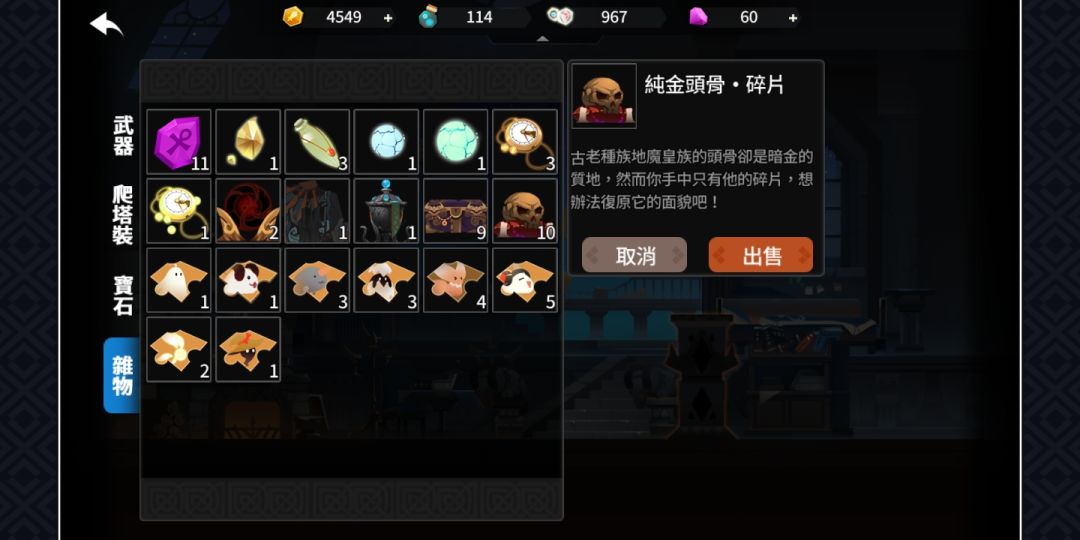Select the ghost puzzle piece item
This screenshot has width=1080, height=540.
pos(179,280)
